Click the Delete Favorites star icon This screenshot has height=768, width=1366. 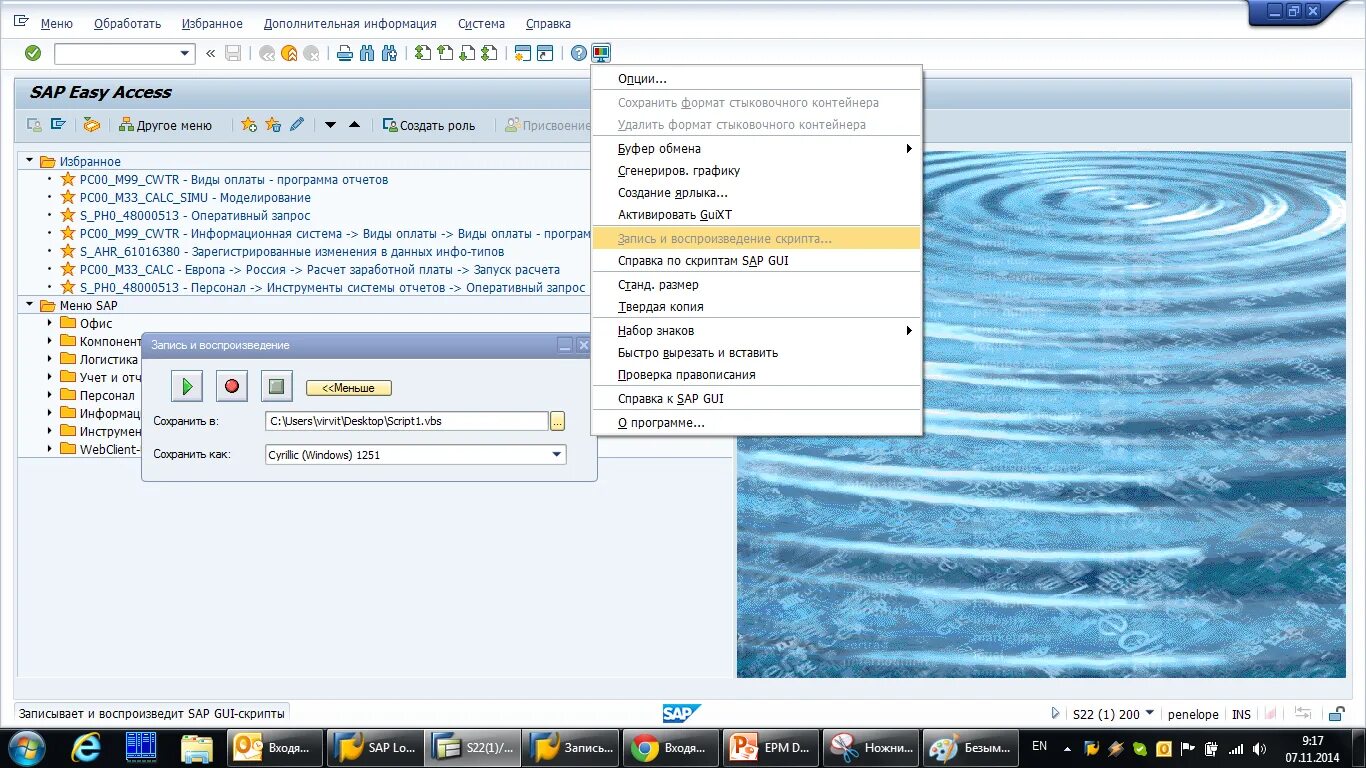coord(273,125)
